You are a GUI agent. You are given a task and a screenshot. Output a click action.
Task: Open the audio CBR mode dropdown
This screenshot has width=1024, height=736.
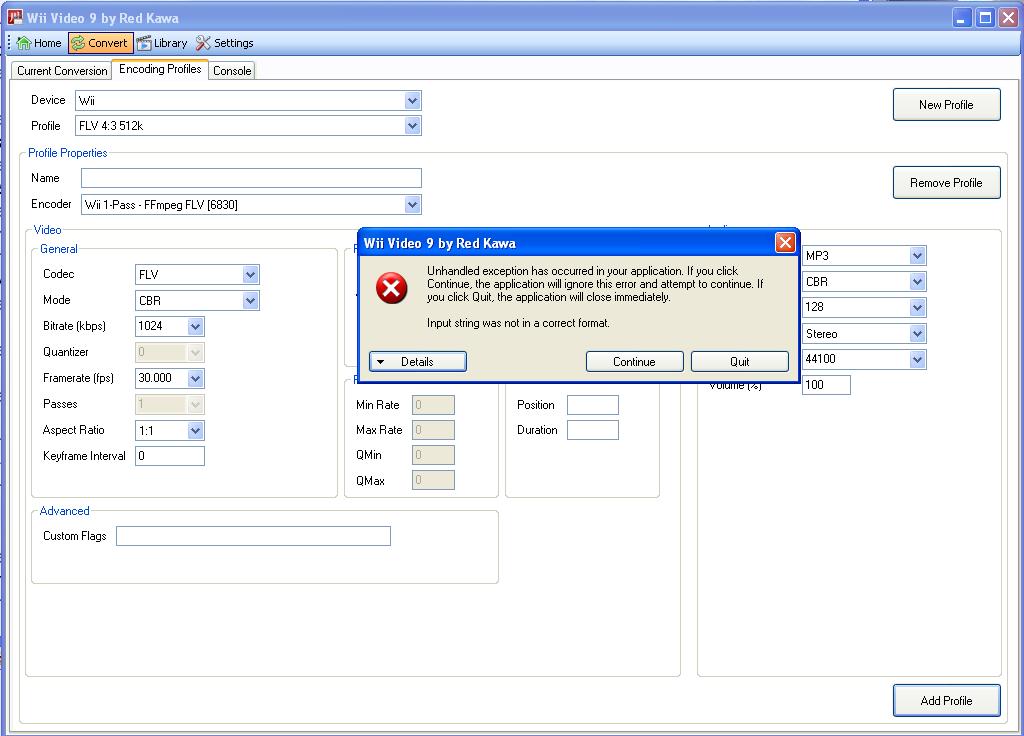coord(918,281)
